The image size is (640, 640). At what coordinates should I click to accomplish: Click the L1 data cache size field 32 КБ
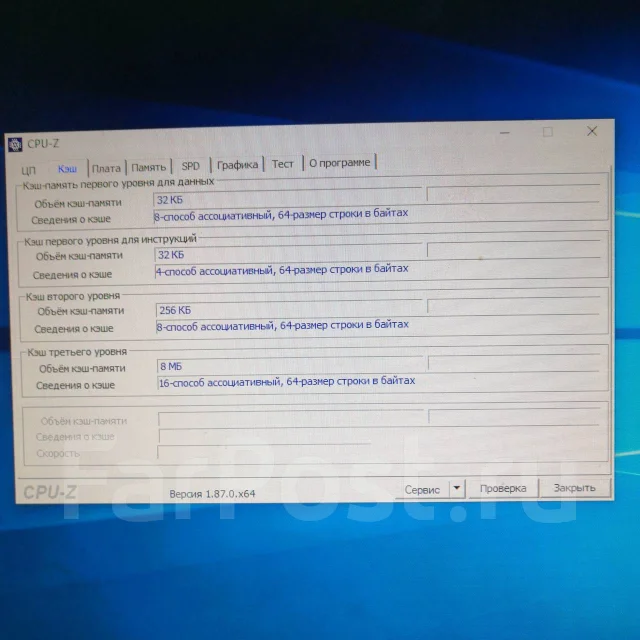pyautogui.click(x=287, y=198)
